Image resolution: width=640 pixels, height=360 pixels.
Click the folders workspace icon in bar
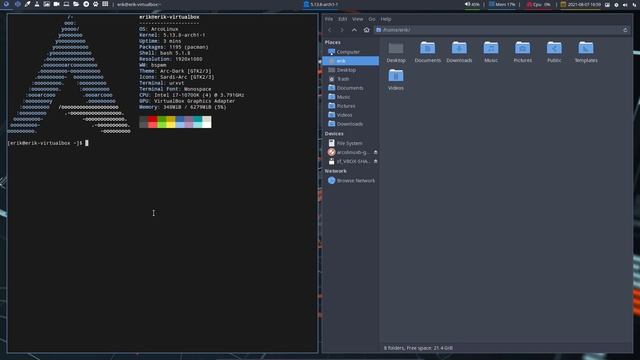pyautogui.click(x=76, y=4)
